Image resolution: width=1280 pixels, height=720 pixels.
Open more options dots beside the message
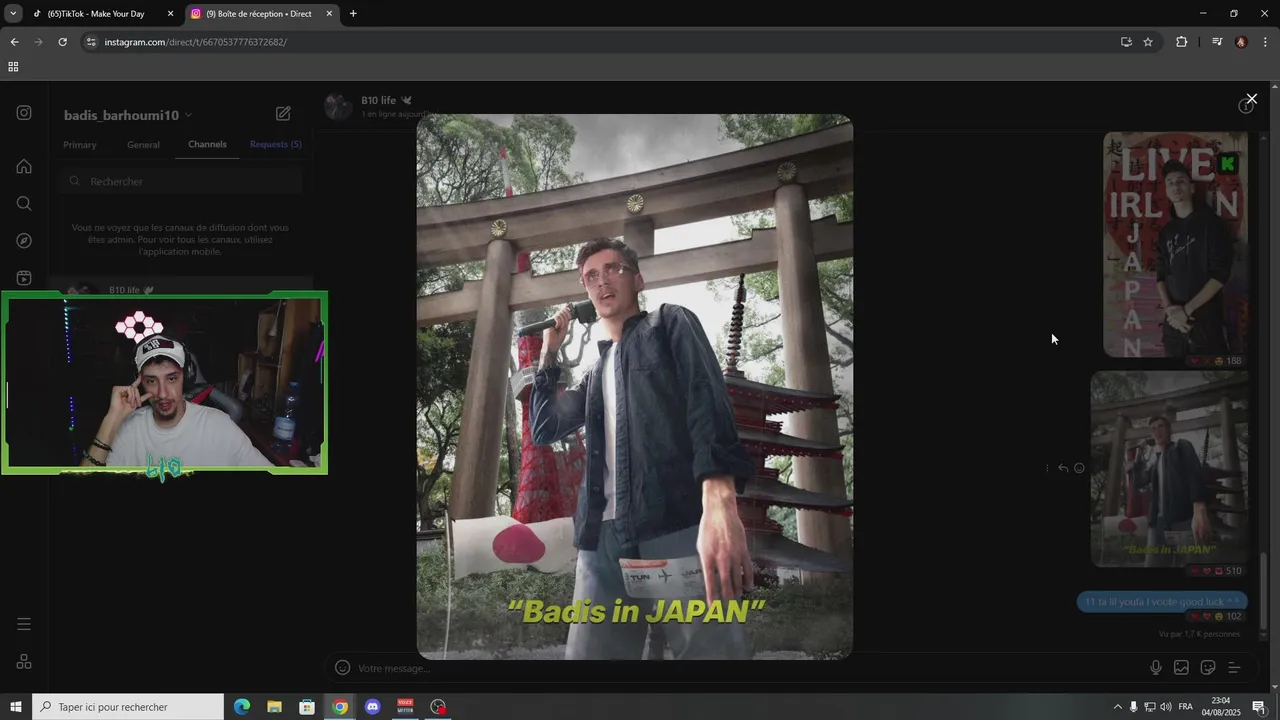pyautogui.click(x=1047, y=468)
